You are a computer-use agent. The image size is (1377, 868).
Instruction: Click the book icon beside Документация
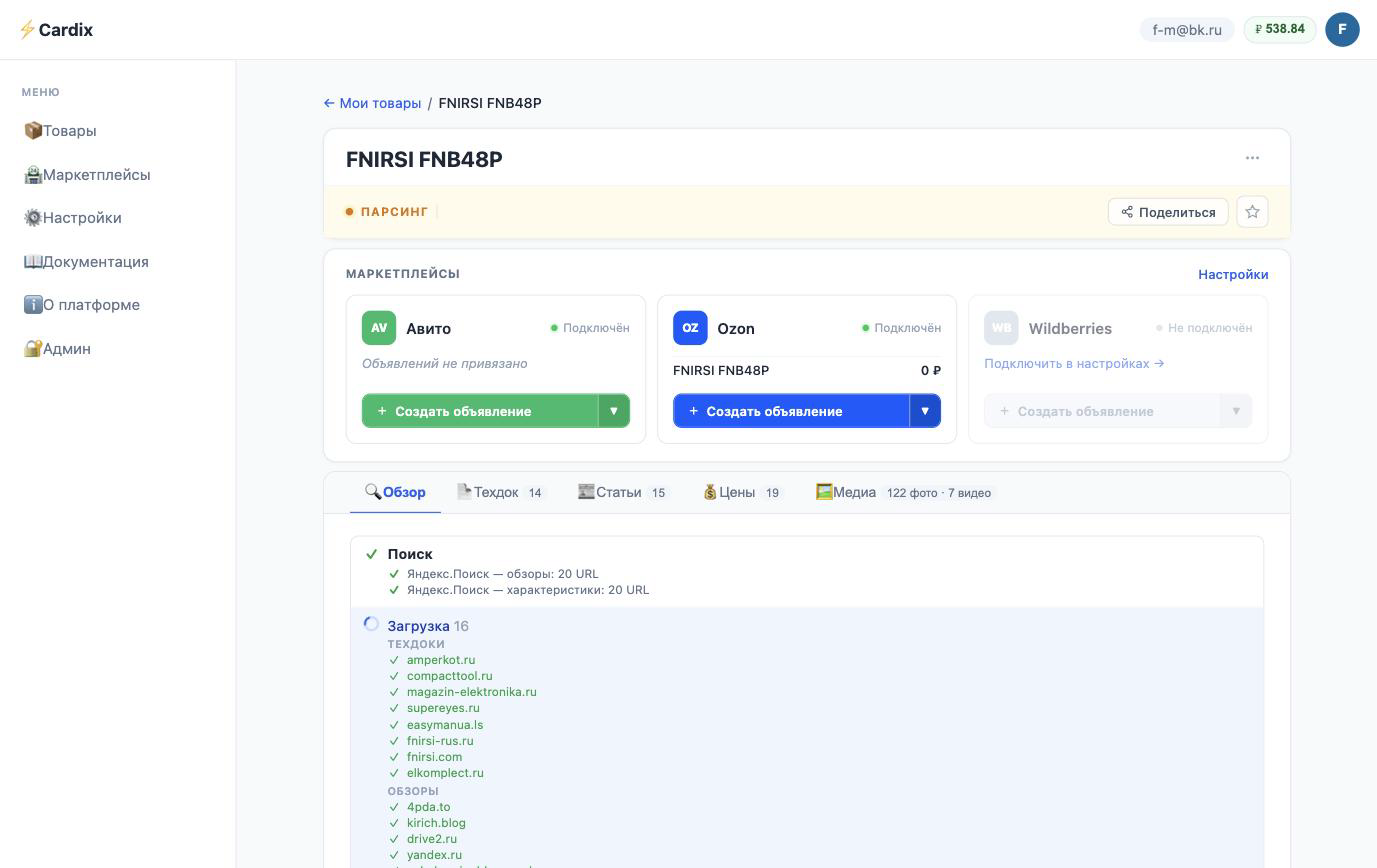32,262
